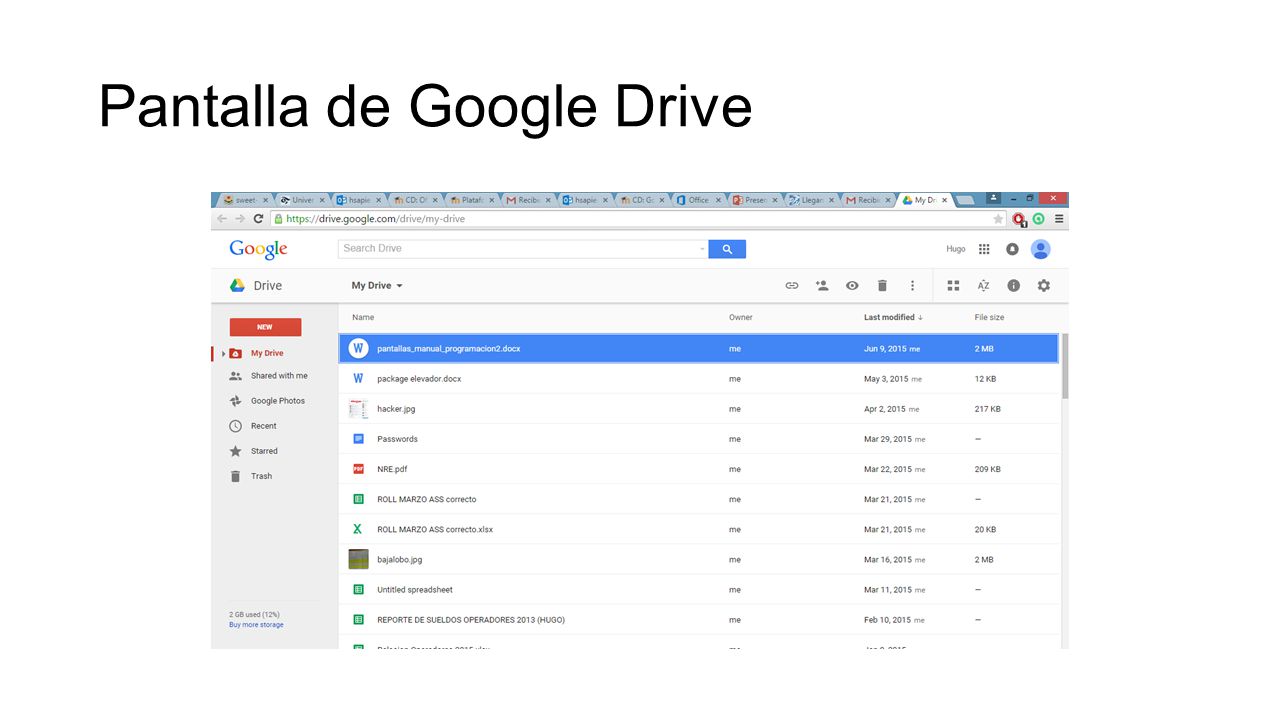This screenshot has width=1280, height=720.
Task: Click the Buy more storage link
Action: [x=256, y=625]
